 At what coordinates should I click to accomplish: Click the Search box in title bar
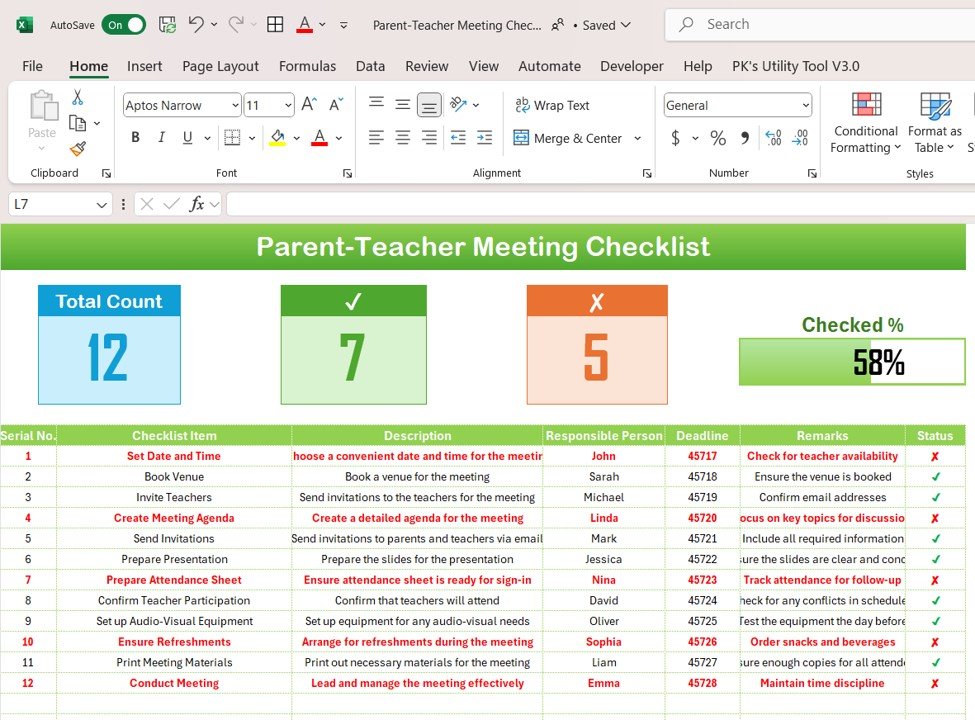pyautogui.click(x=820, y=24)
